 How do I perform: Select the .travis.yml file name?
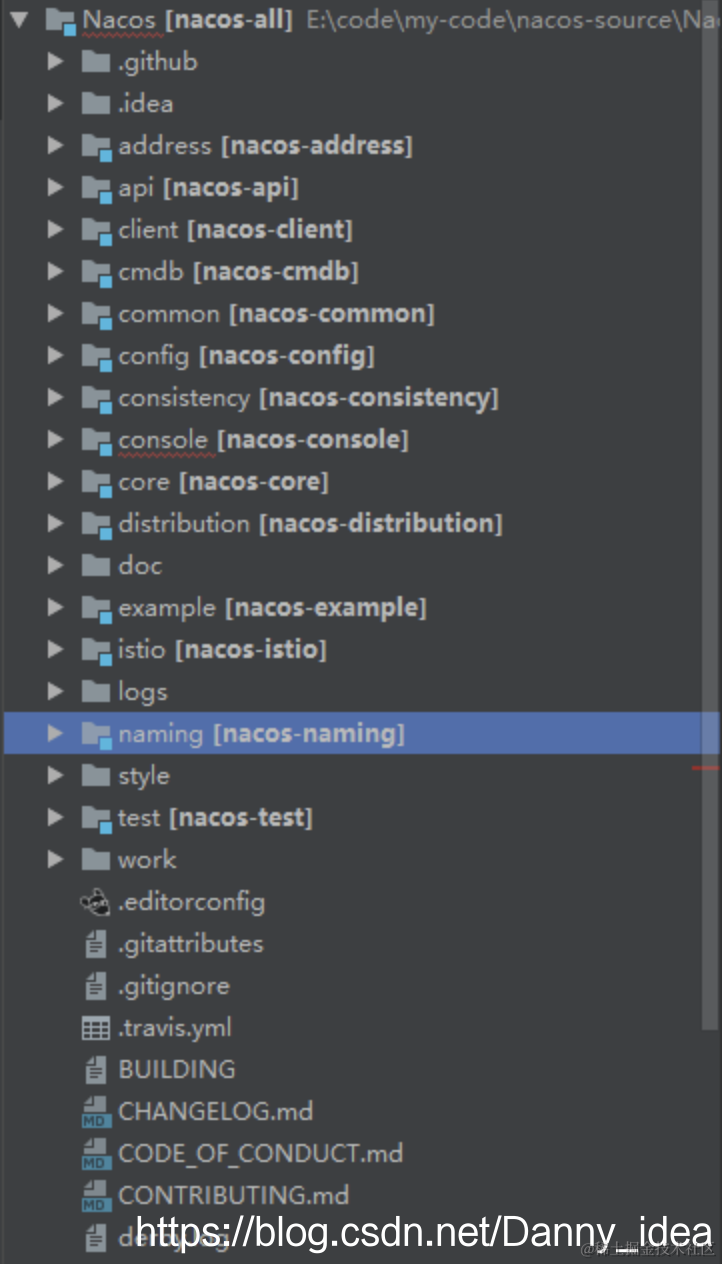(x=175, y=1027)
